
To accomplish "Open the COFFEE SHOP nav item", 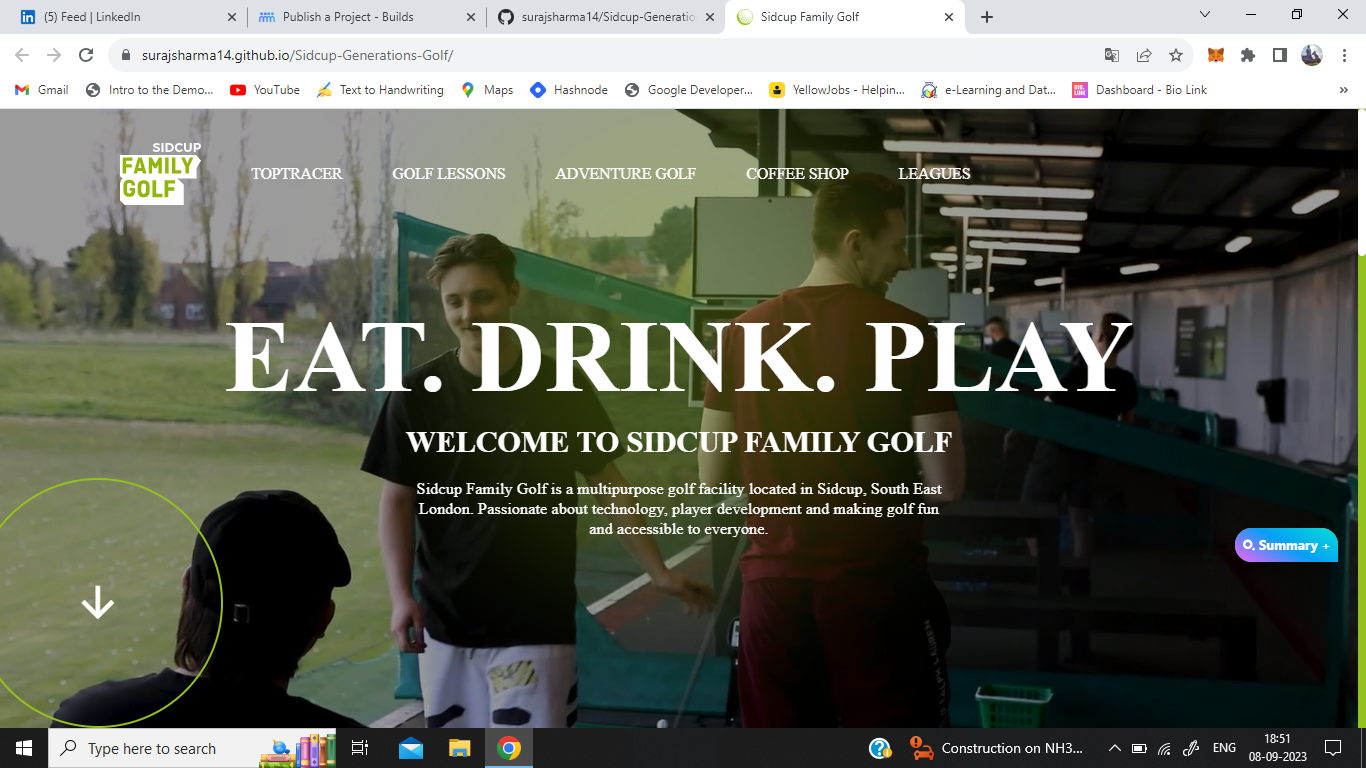I will 797,174.
